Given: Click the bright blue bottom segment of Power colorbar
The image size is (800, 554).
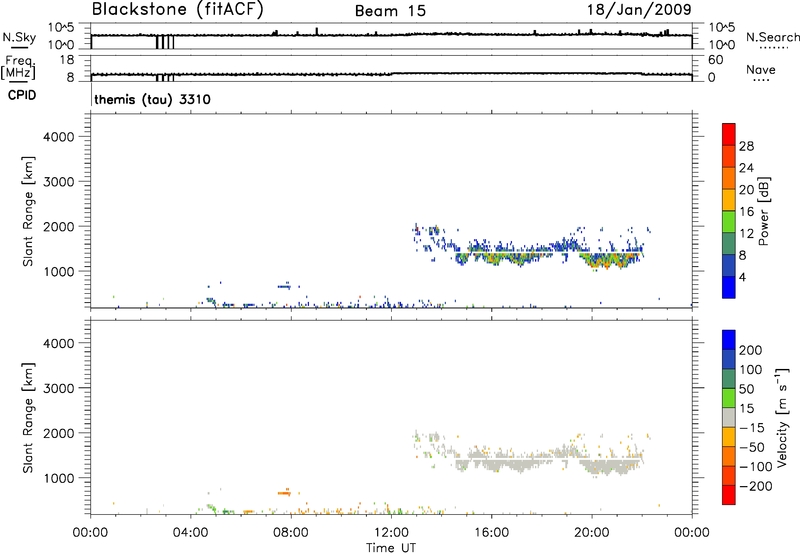Looking at the screenshot, I should [729, 287].
